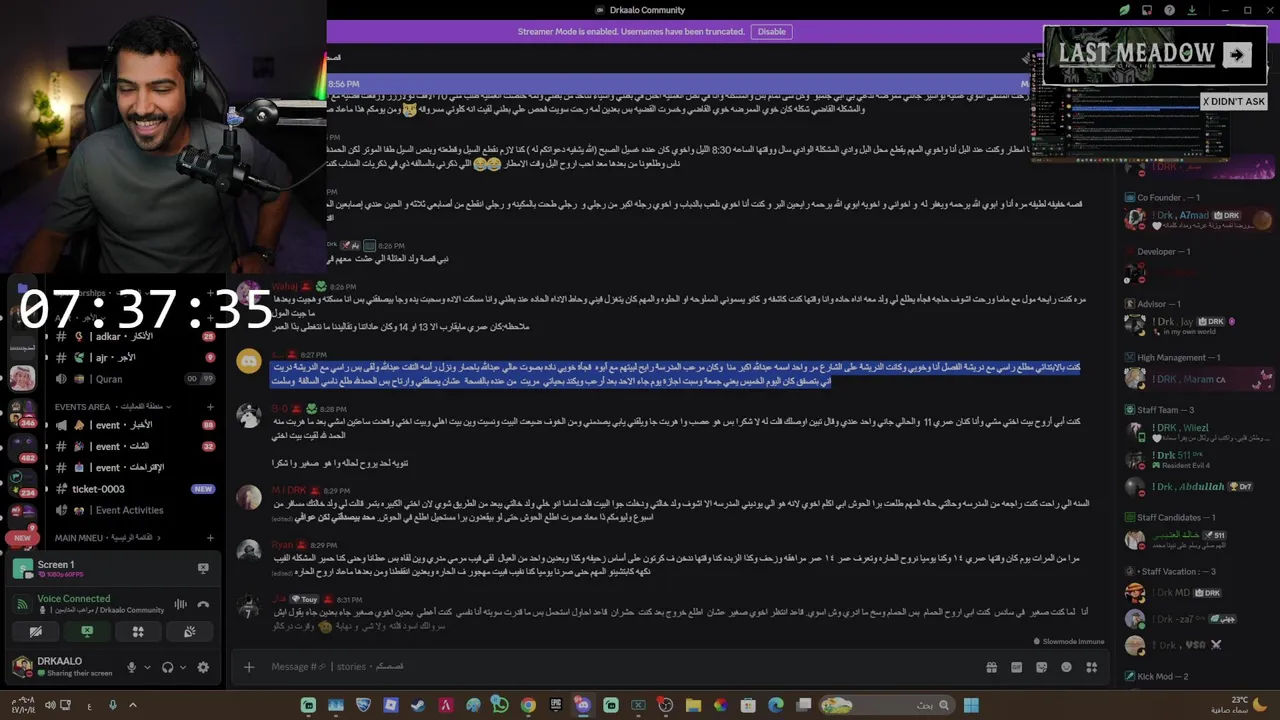Mute the microphone
Image resolution: width=1280 pixels, height=720 pixels.
[131, 667]
